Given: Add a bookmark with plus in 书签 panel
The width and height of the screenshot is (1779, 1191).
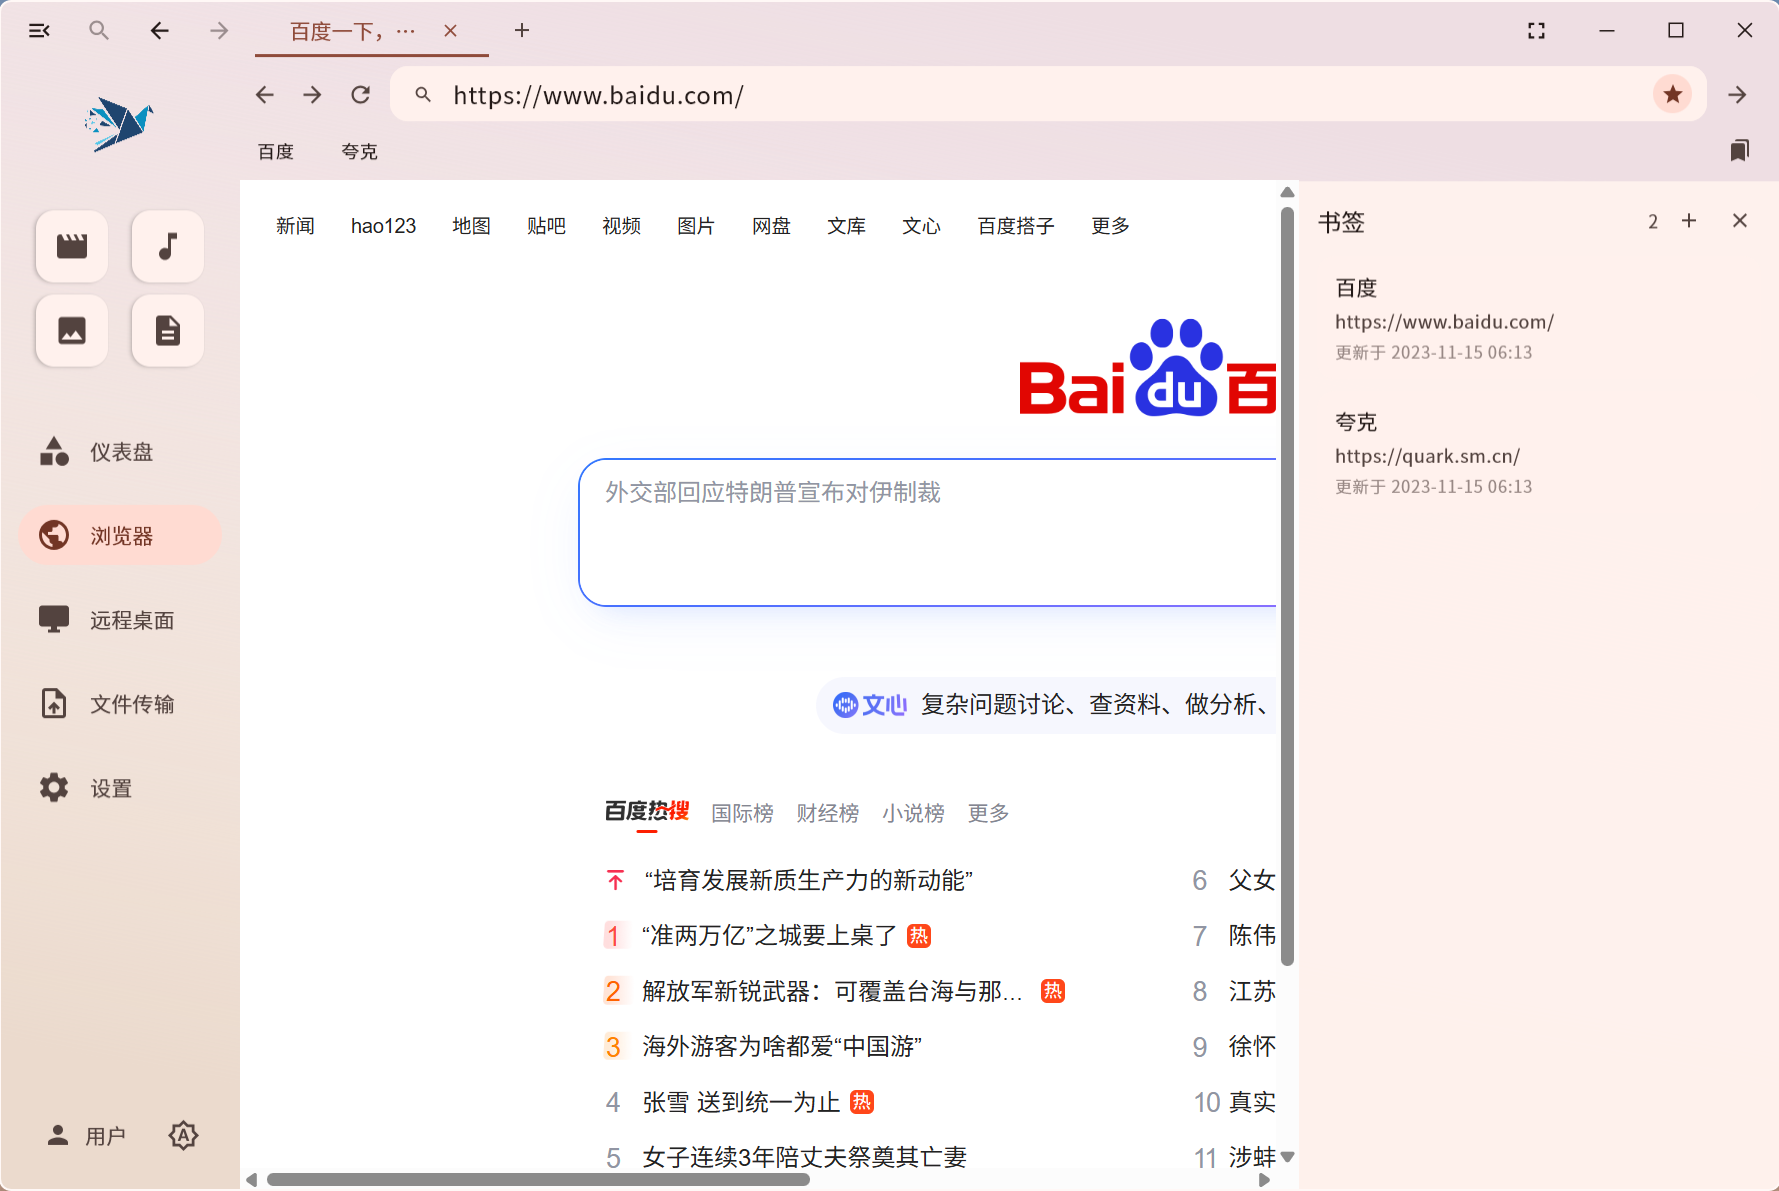Looking at the screenshot, I should pyautogui.click(x=1689, y=221).
